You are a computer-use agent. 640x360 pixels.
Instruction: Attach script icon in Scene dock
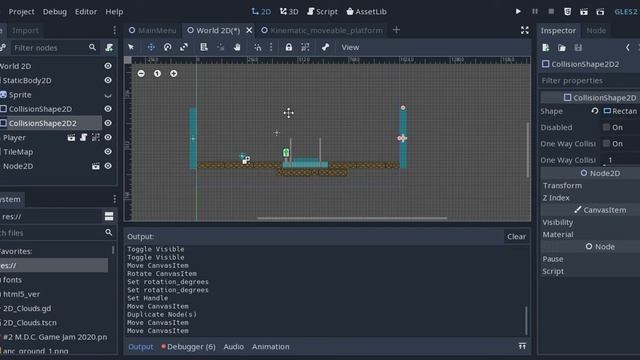point(109,48)
